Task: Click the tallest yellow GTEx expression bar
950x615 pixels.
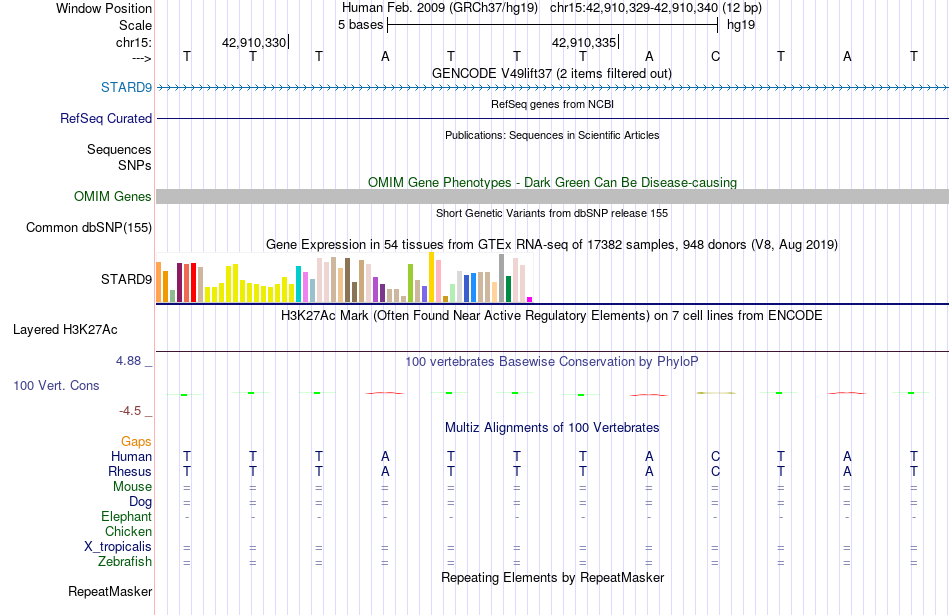Action: point(431,277)
